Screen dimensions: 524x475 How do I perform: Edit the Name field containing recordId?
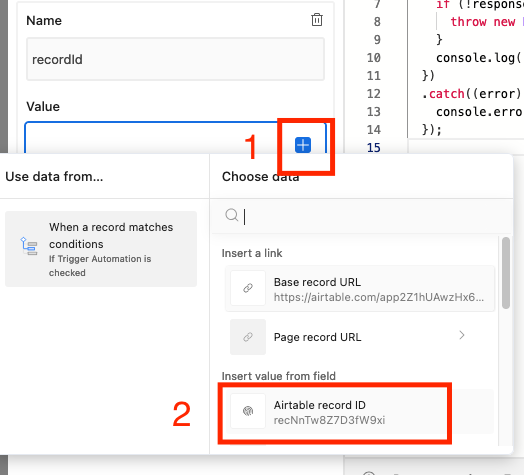[175, 59]
